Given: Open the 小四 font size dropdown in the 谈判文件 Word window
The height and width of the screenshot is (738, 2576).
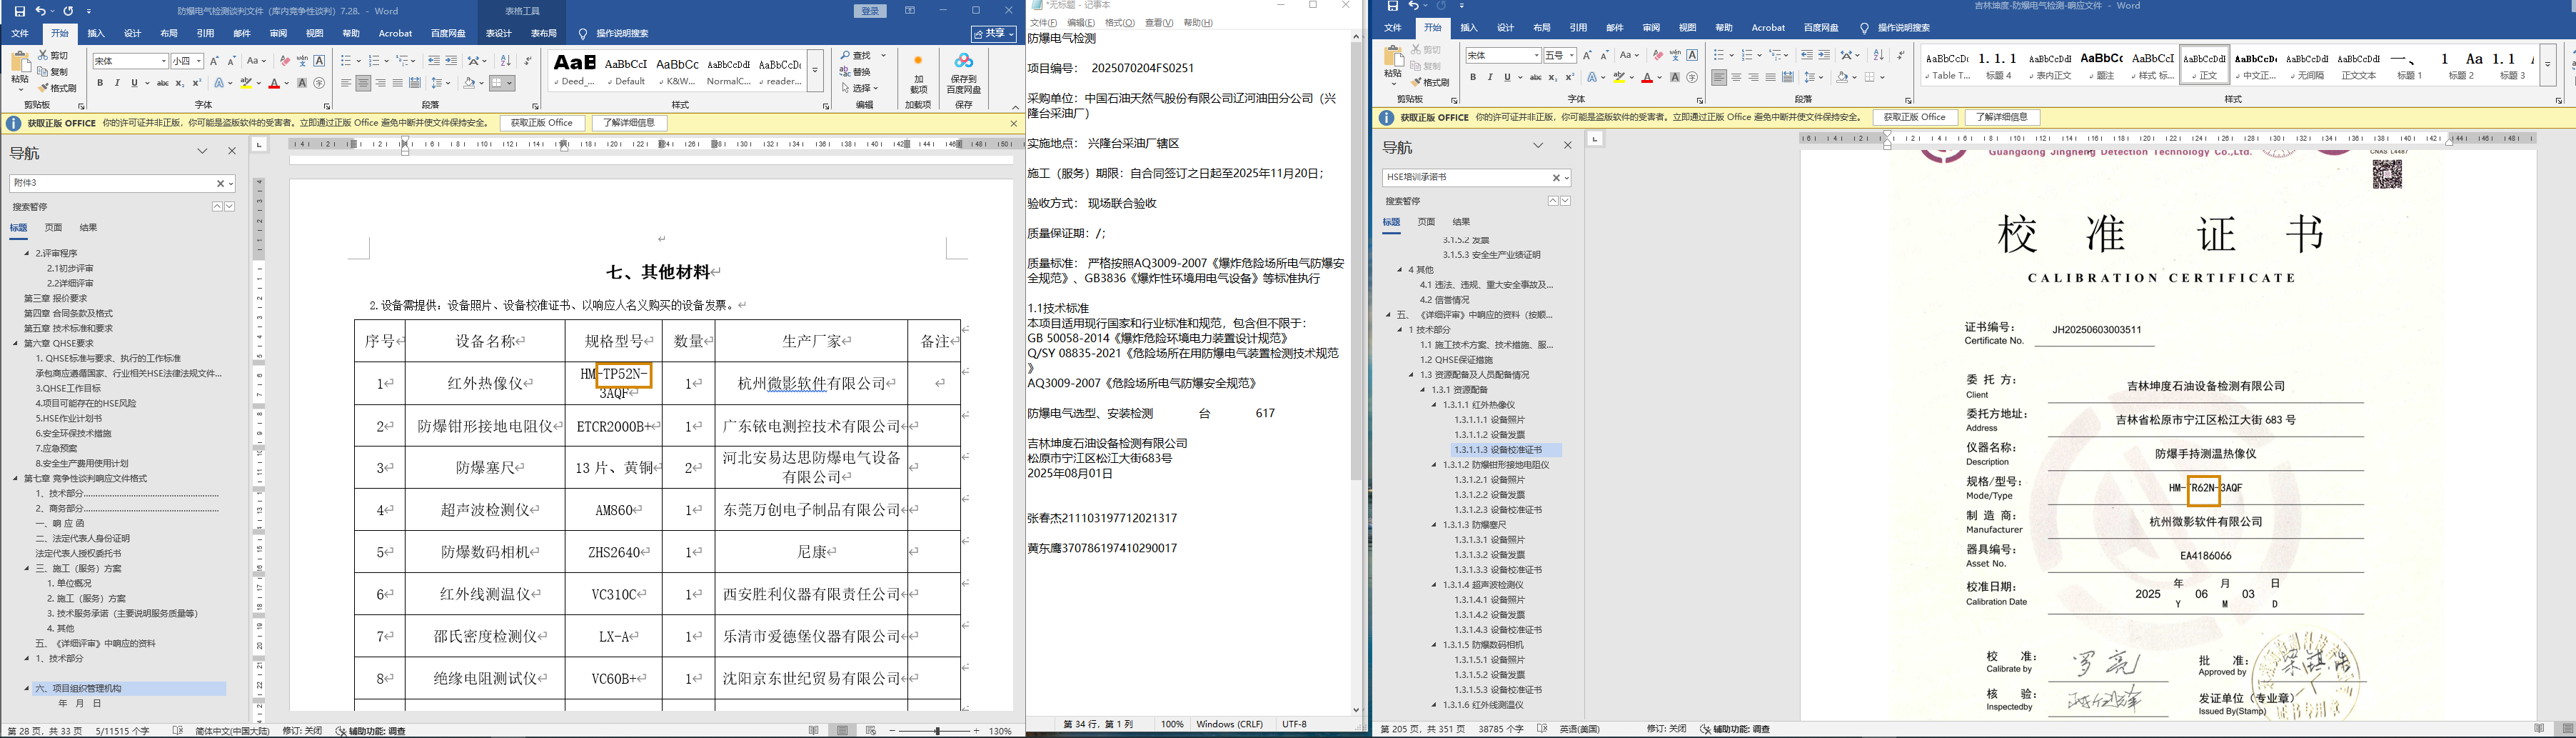Looking at the screenshot, I should tap(200, 61).
